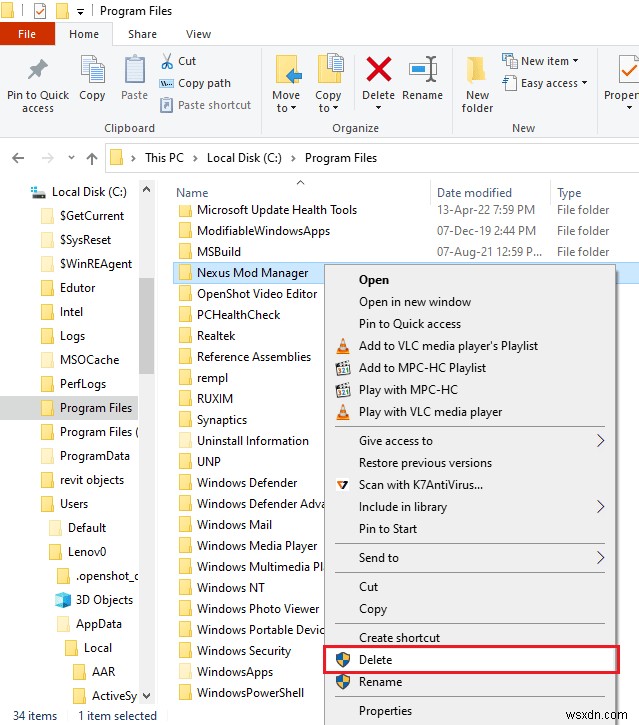
Task: Click navigation pane scroll up arrow
Action: [147, 189]
